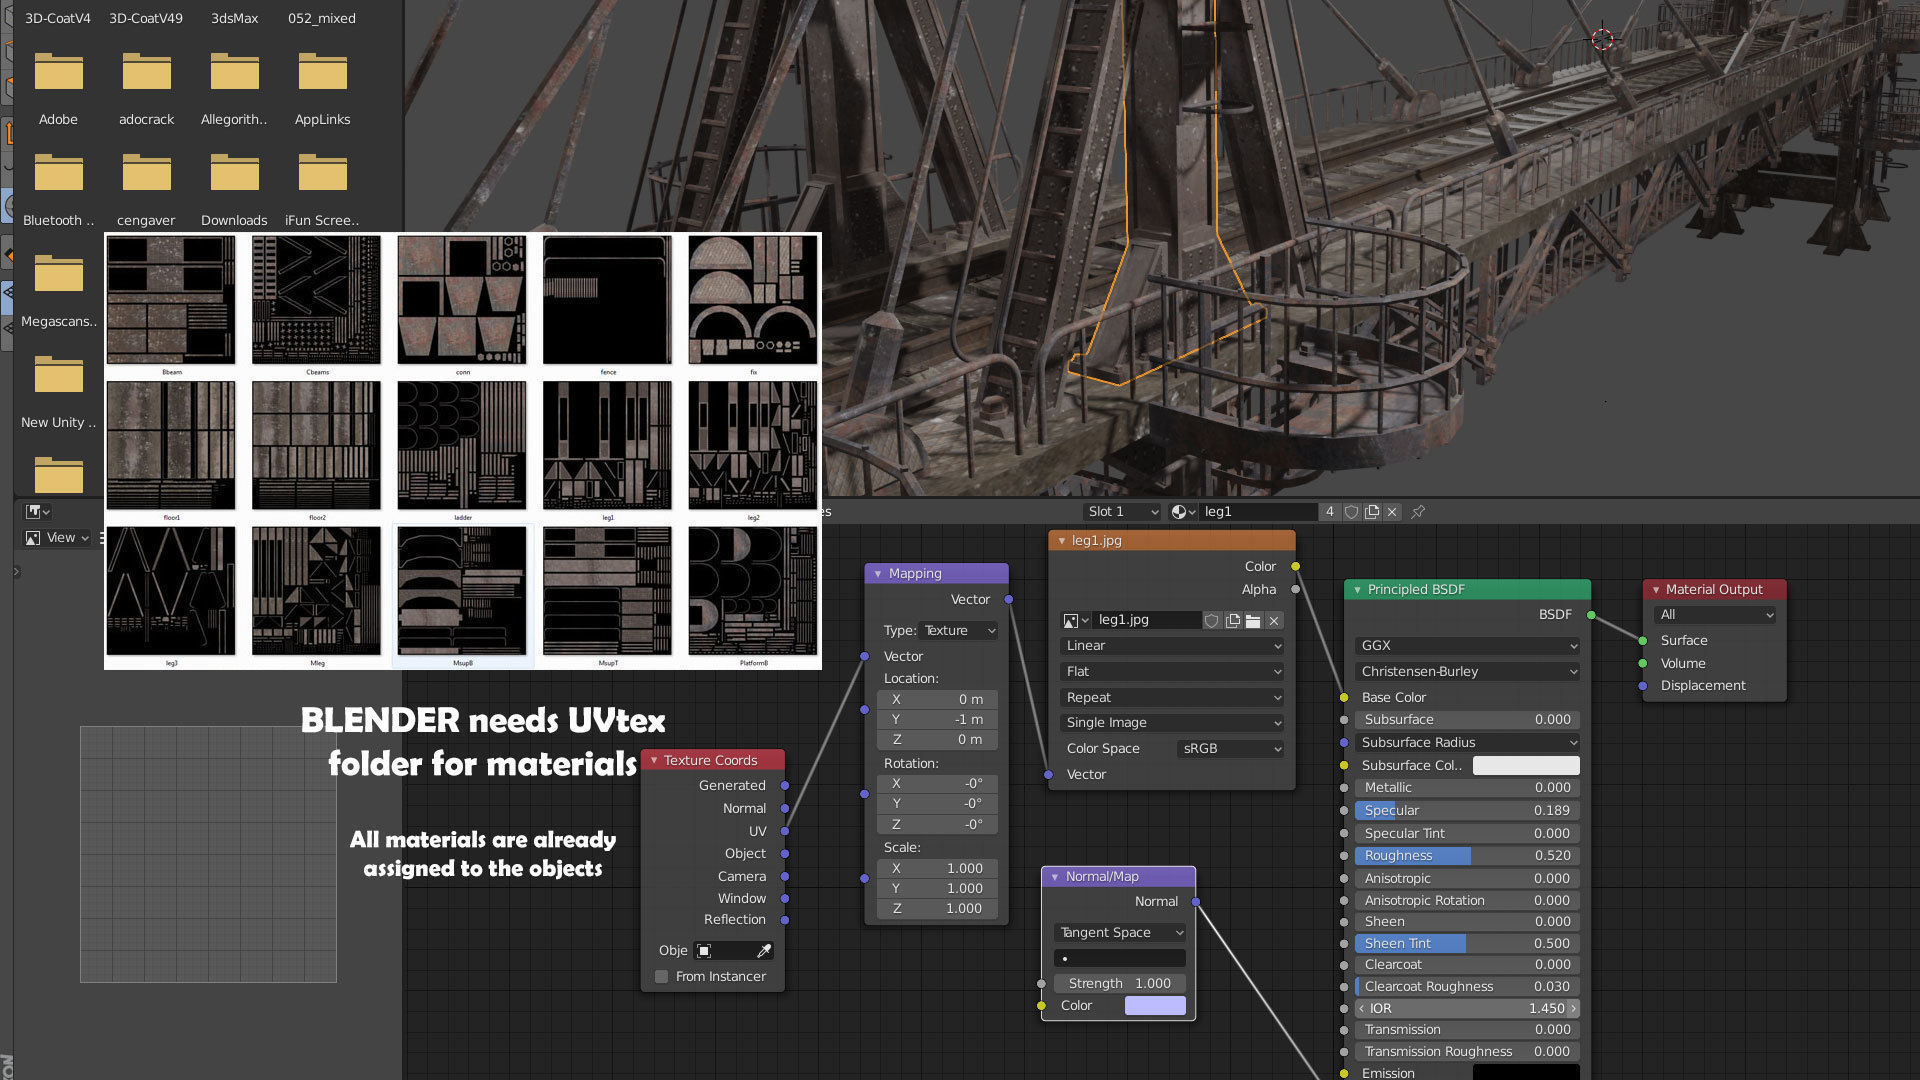The image size is (1920, 1080).
Task: Pin the node editor with the pin icon
Action: click(x=1418, y=512)
